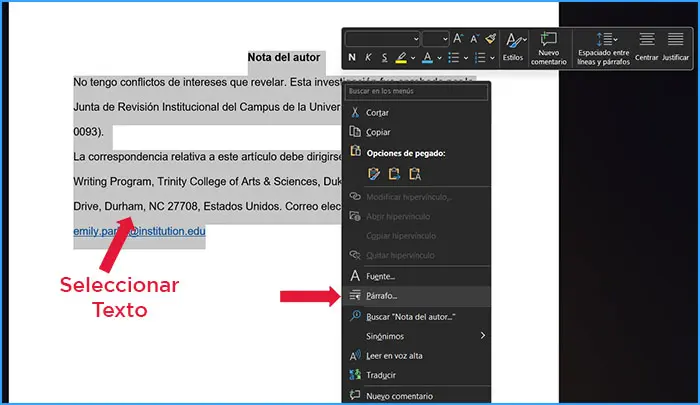Choose Nuevo comentario in context menu

click(x=416, y=396)
